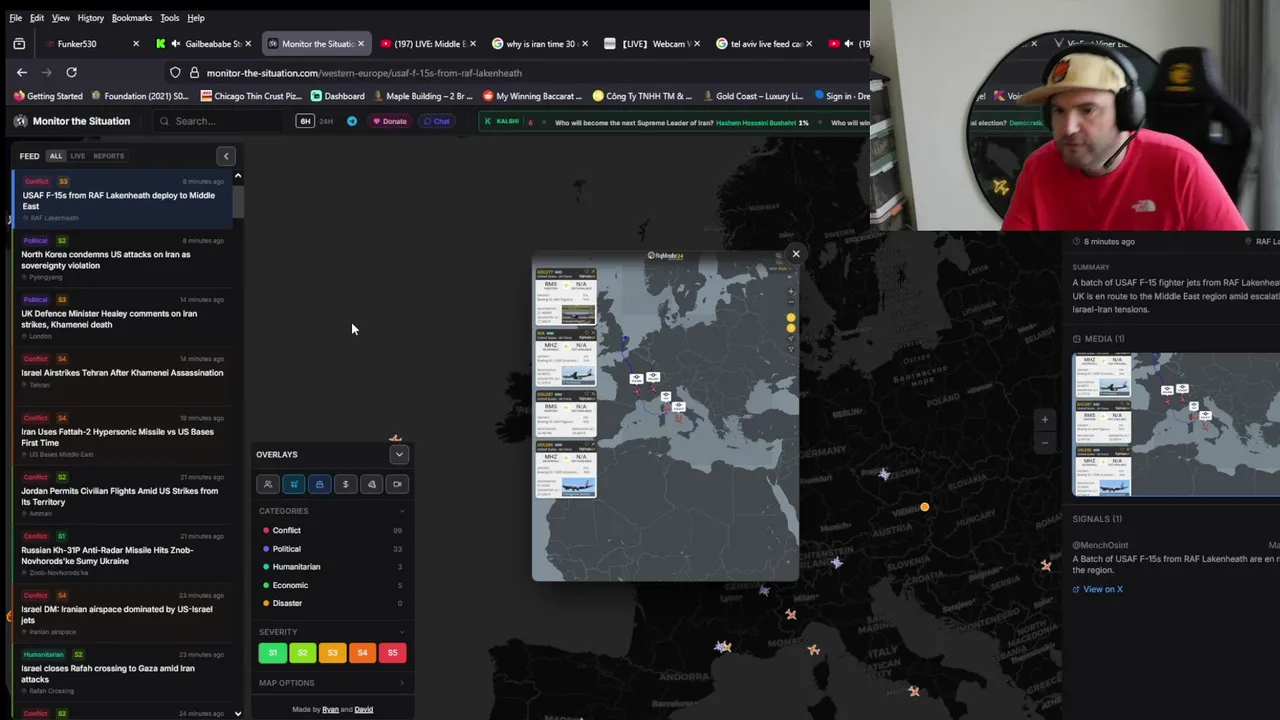Screen dimensions: 1280x720
Task: Zoom in the map with plus button
Action: click(1045, 420)
